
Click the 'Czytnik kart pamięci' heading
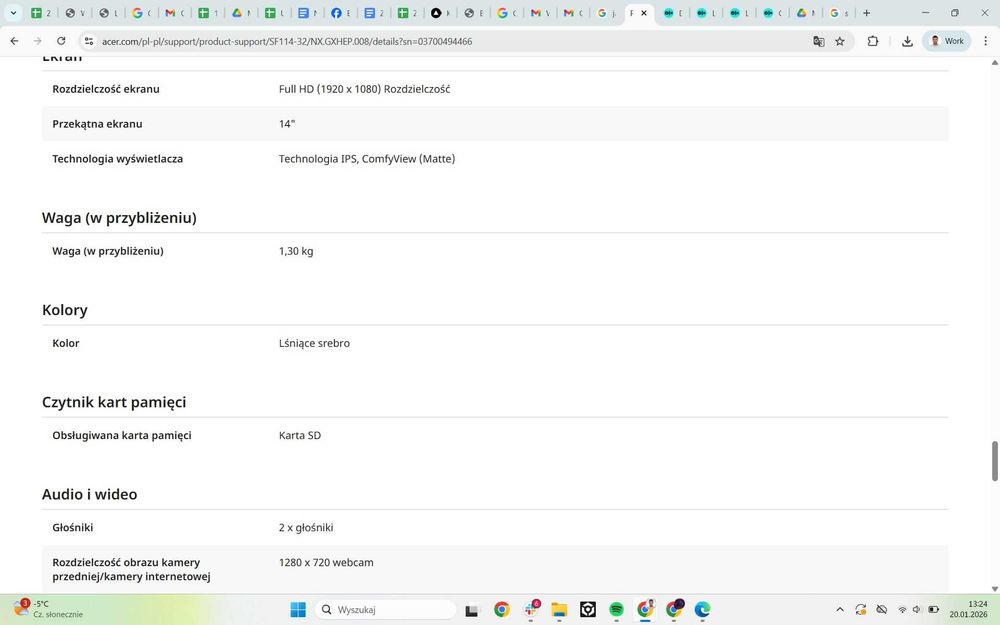[x=114, y=402]
